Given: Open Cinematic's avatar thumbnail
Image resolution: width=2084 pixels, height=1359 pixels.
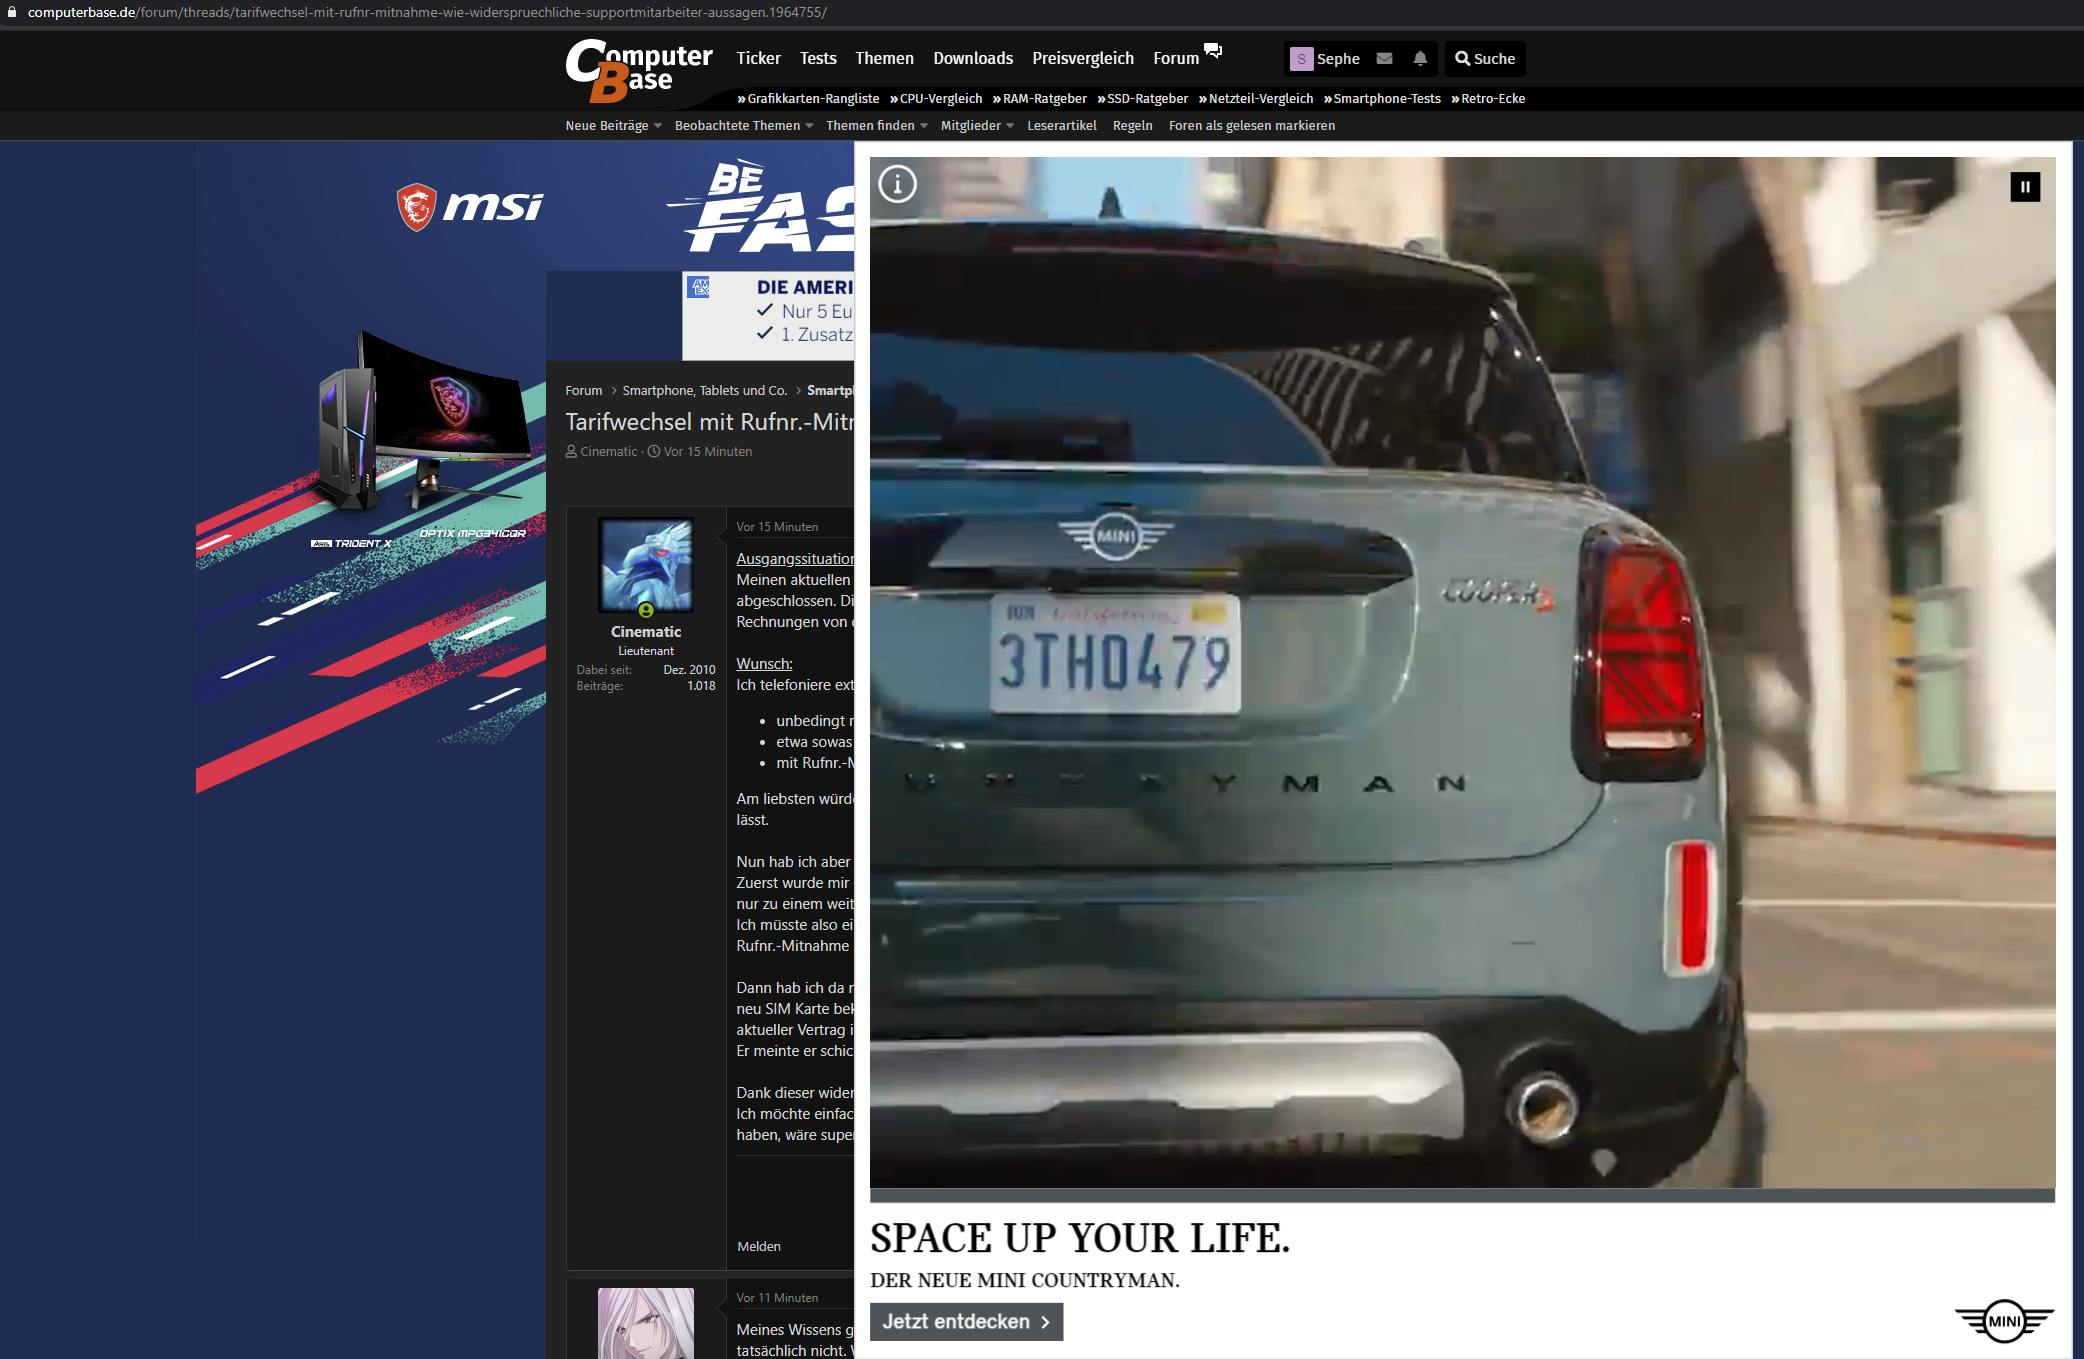Looking at the screenshot, I should [646, 565].
